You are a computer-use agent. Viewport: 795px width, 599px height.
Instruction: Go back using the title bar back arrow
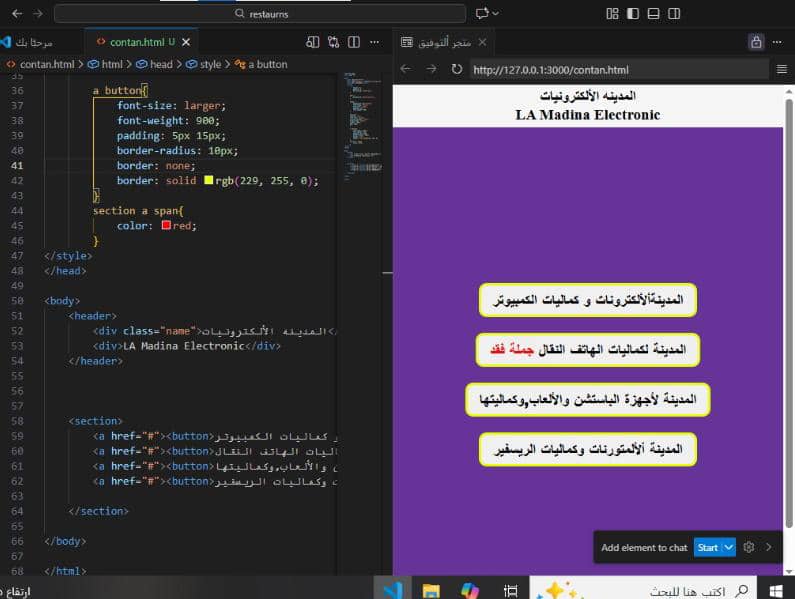(17, 14)
